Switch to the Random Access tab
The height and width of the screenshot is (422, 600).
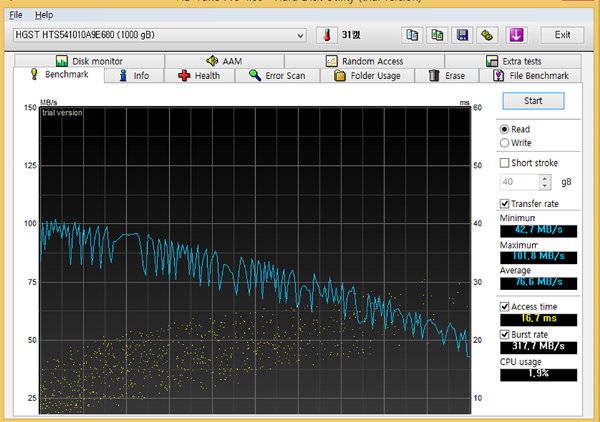tap(364, 61)
